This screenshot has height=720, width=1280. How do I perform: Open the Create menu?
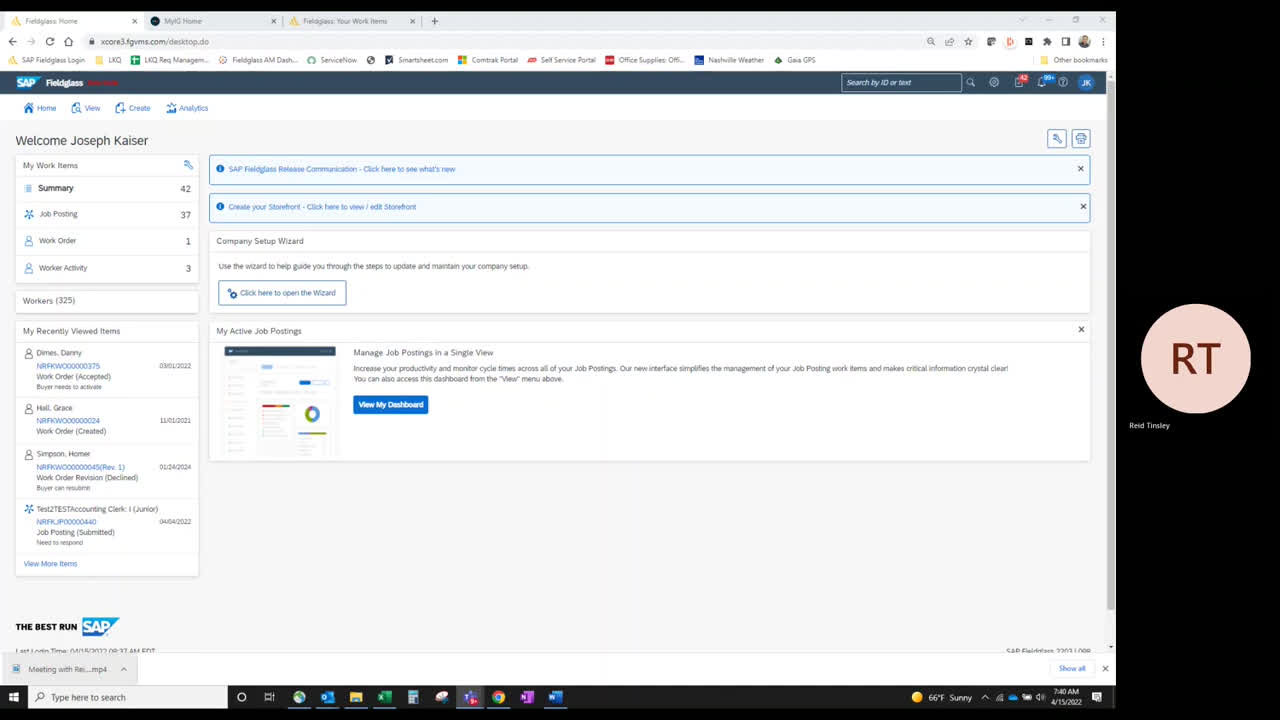pos(133,108)
